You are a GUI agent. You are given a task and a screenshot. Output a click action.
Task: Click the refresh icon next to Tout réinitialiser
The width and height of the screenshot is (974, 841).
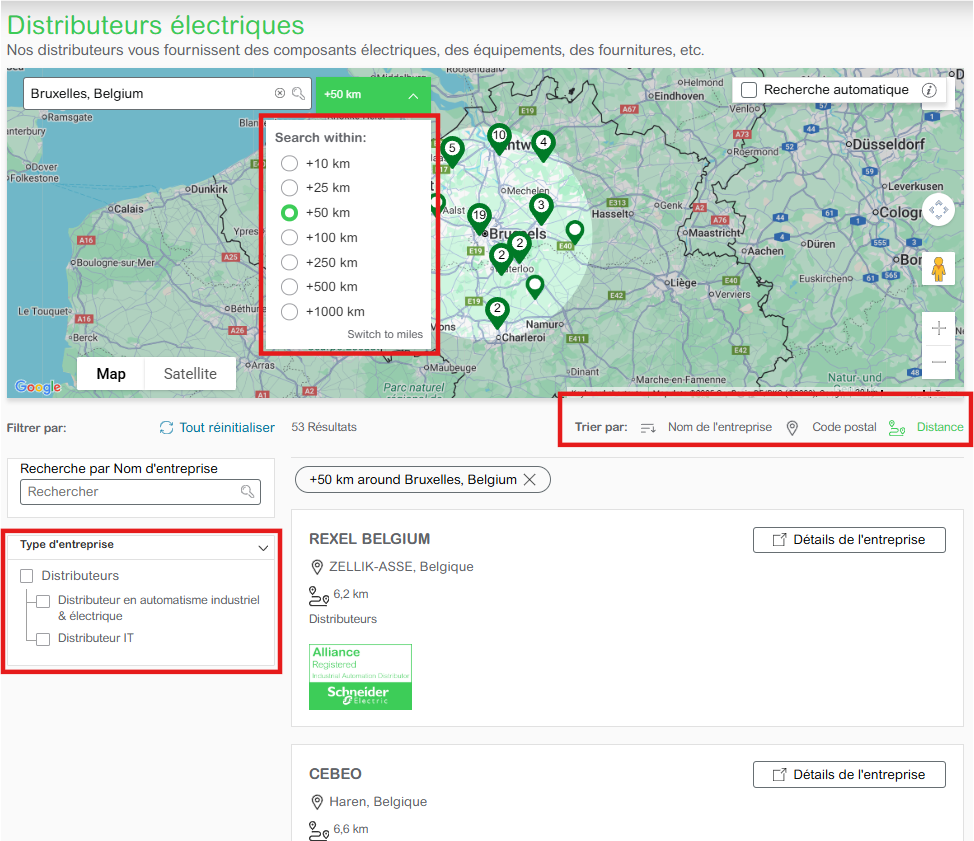pyautogui.click(x=166, y=427)
